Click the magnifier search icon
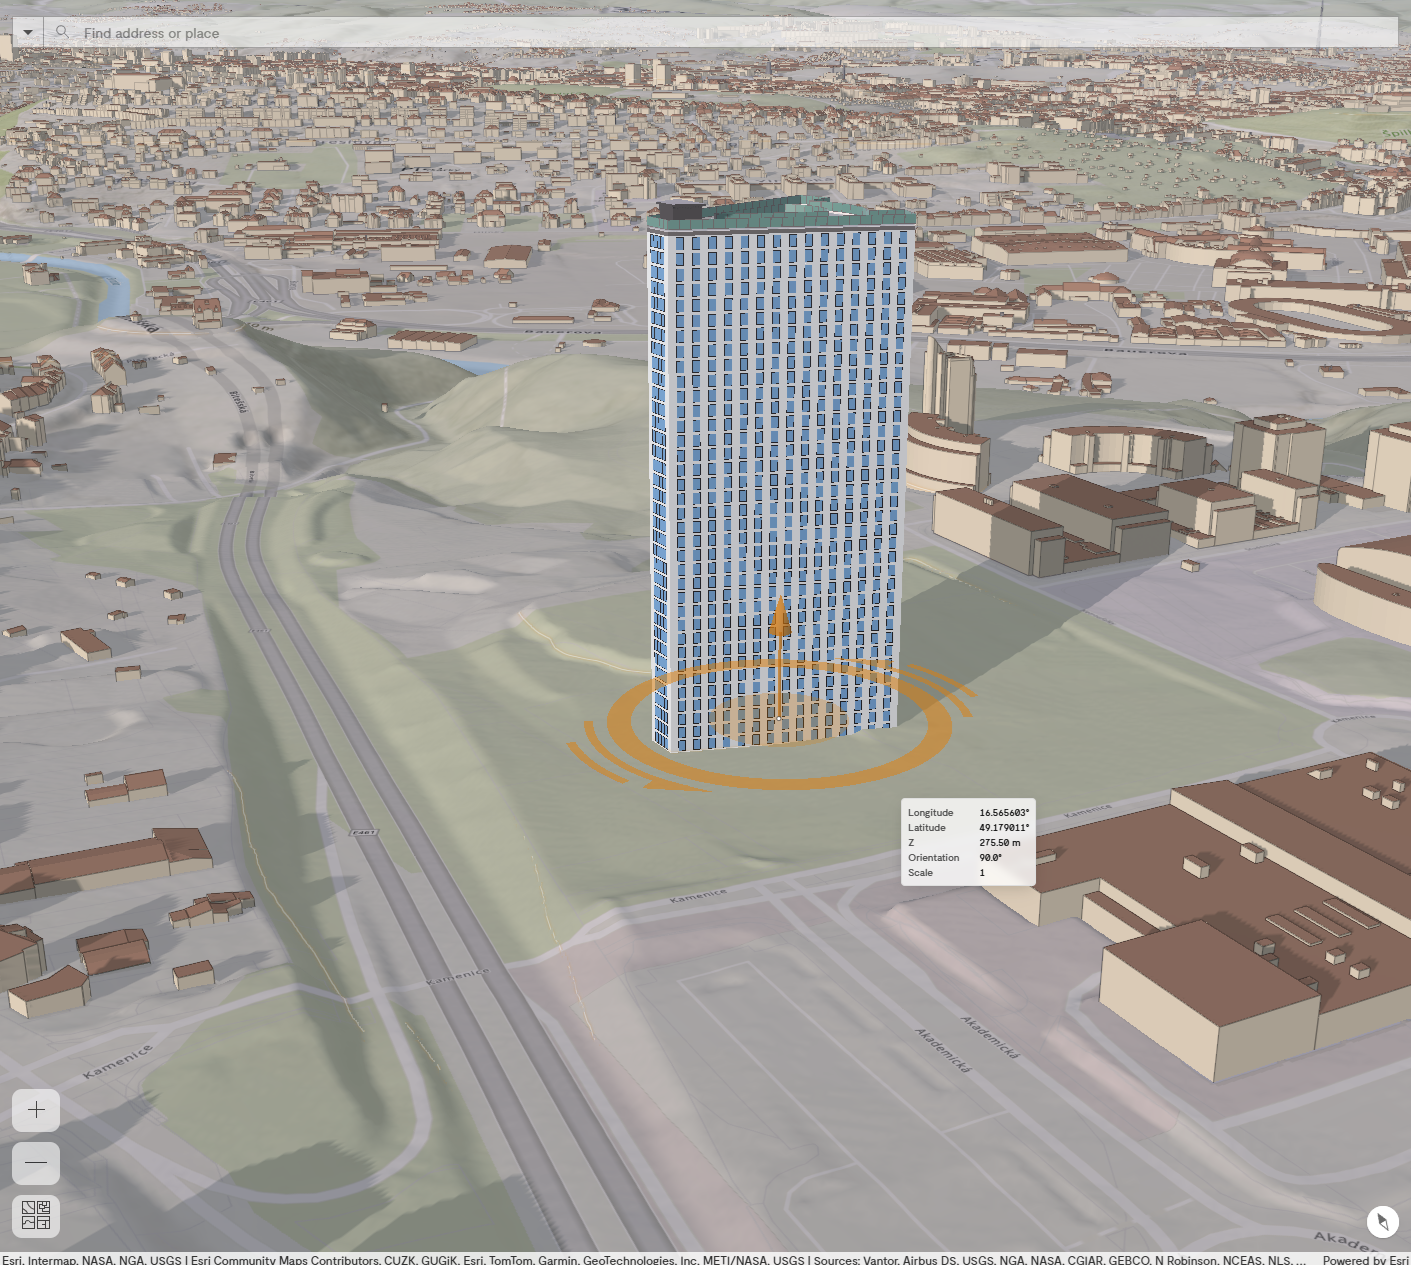Viewport: 1411px width, 1265px height. pyautogui.click(x=62, y=33)
